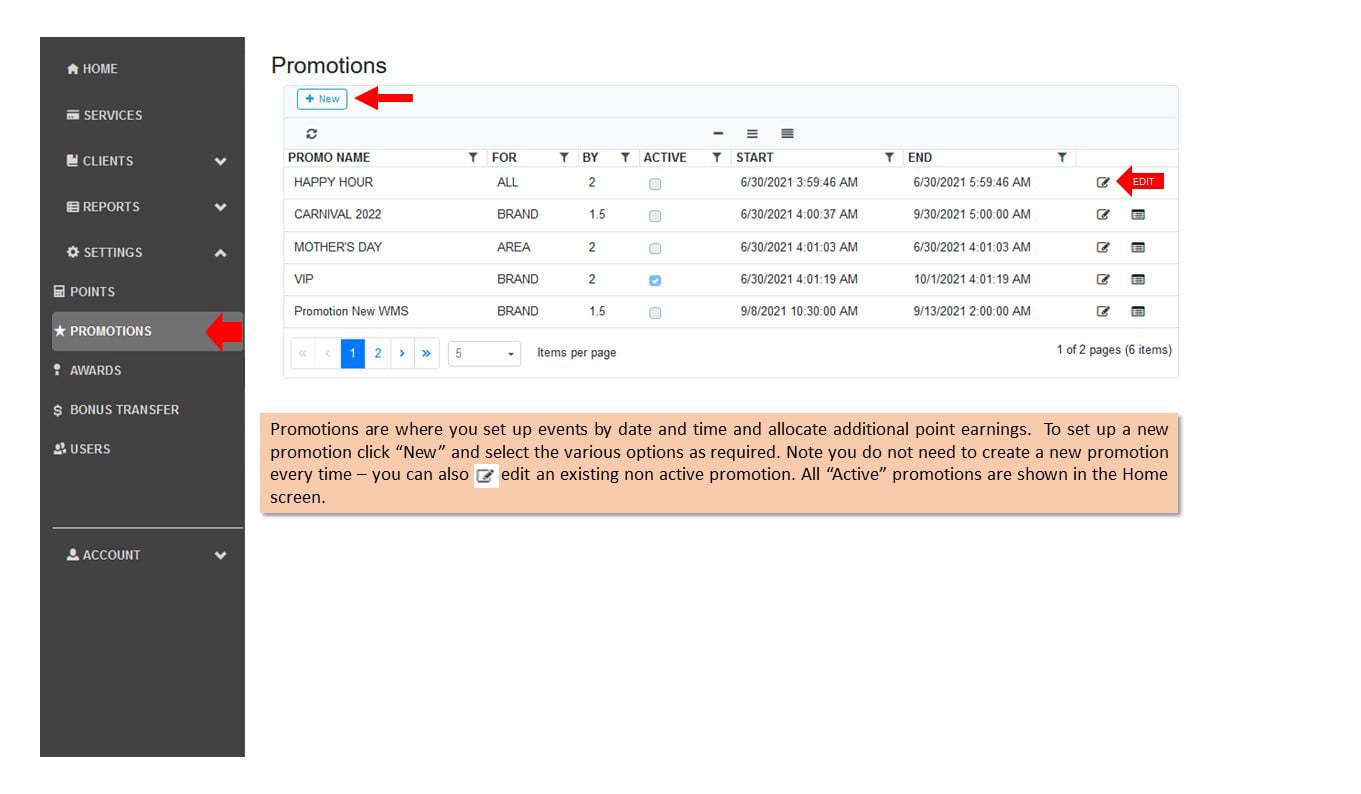Jump to last page double arrow

pyautogui.click(x=427, y=353)
